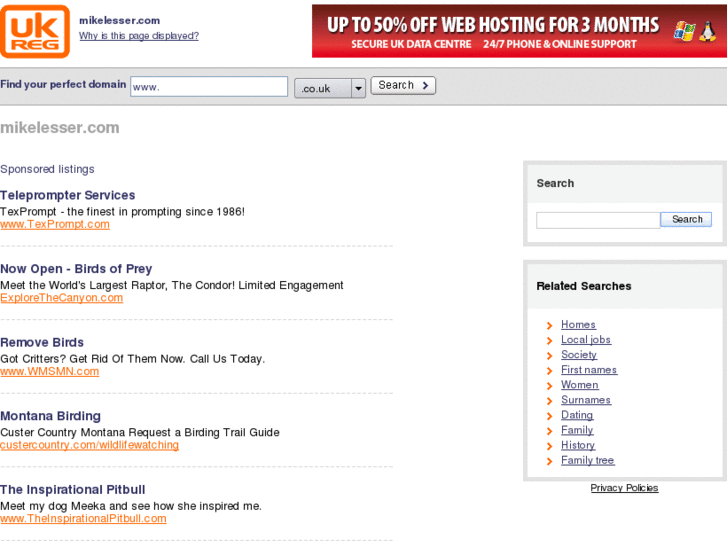Open the Women related search
The height and width of the screenshot is (545, 727).
point(580,385)
